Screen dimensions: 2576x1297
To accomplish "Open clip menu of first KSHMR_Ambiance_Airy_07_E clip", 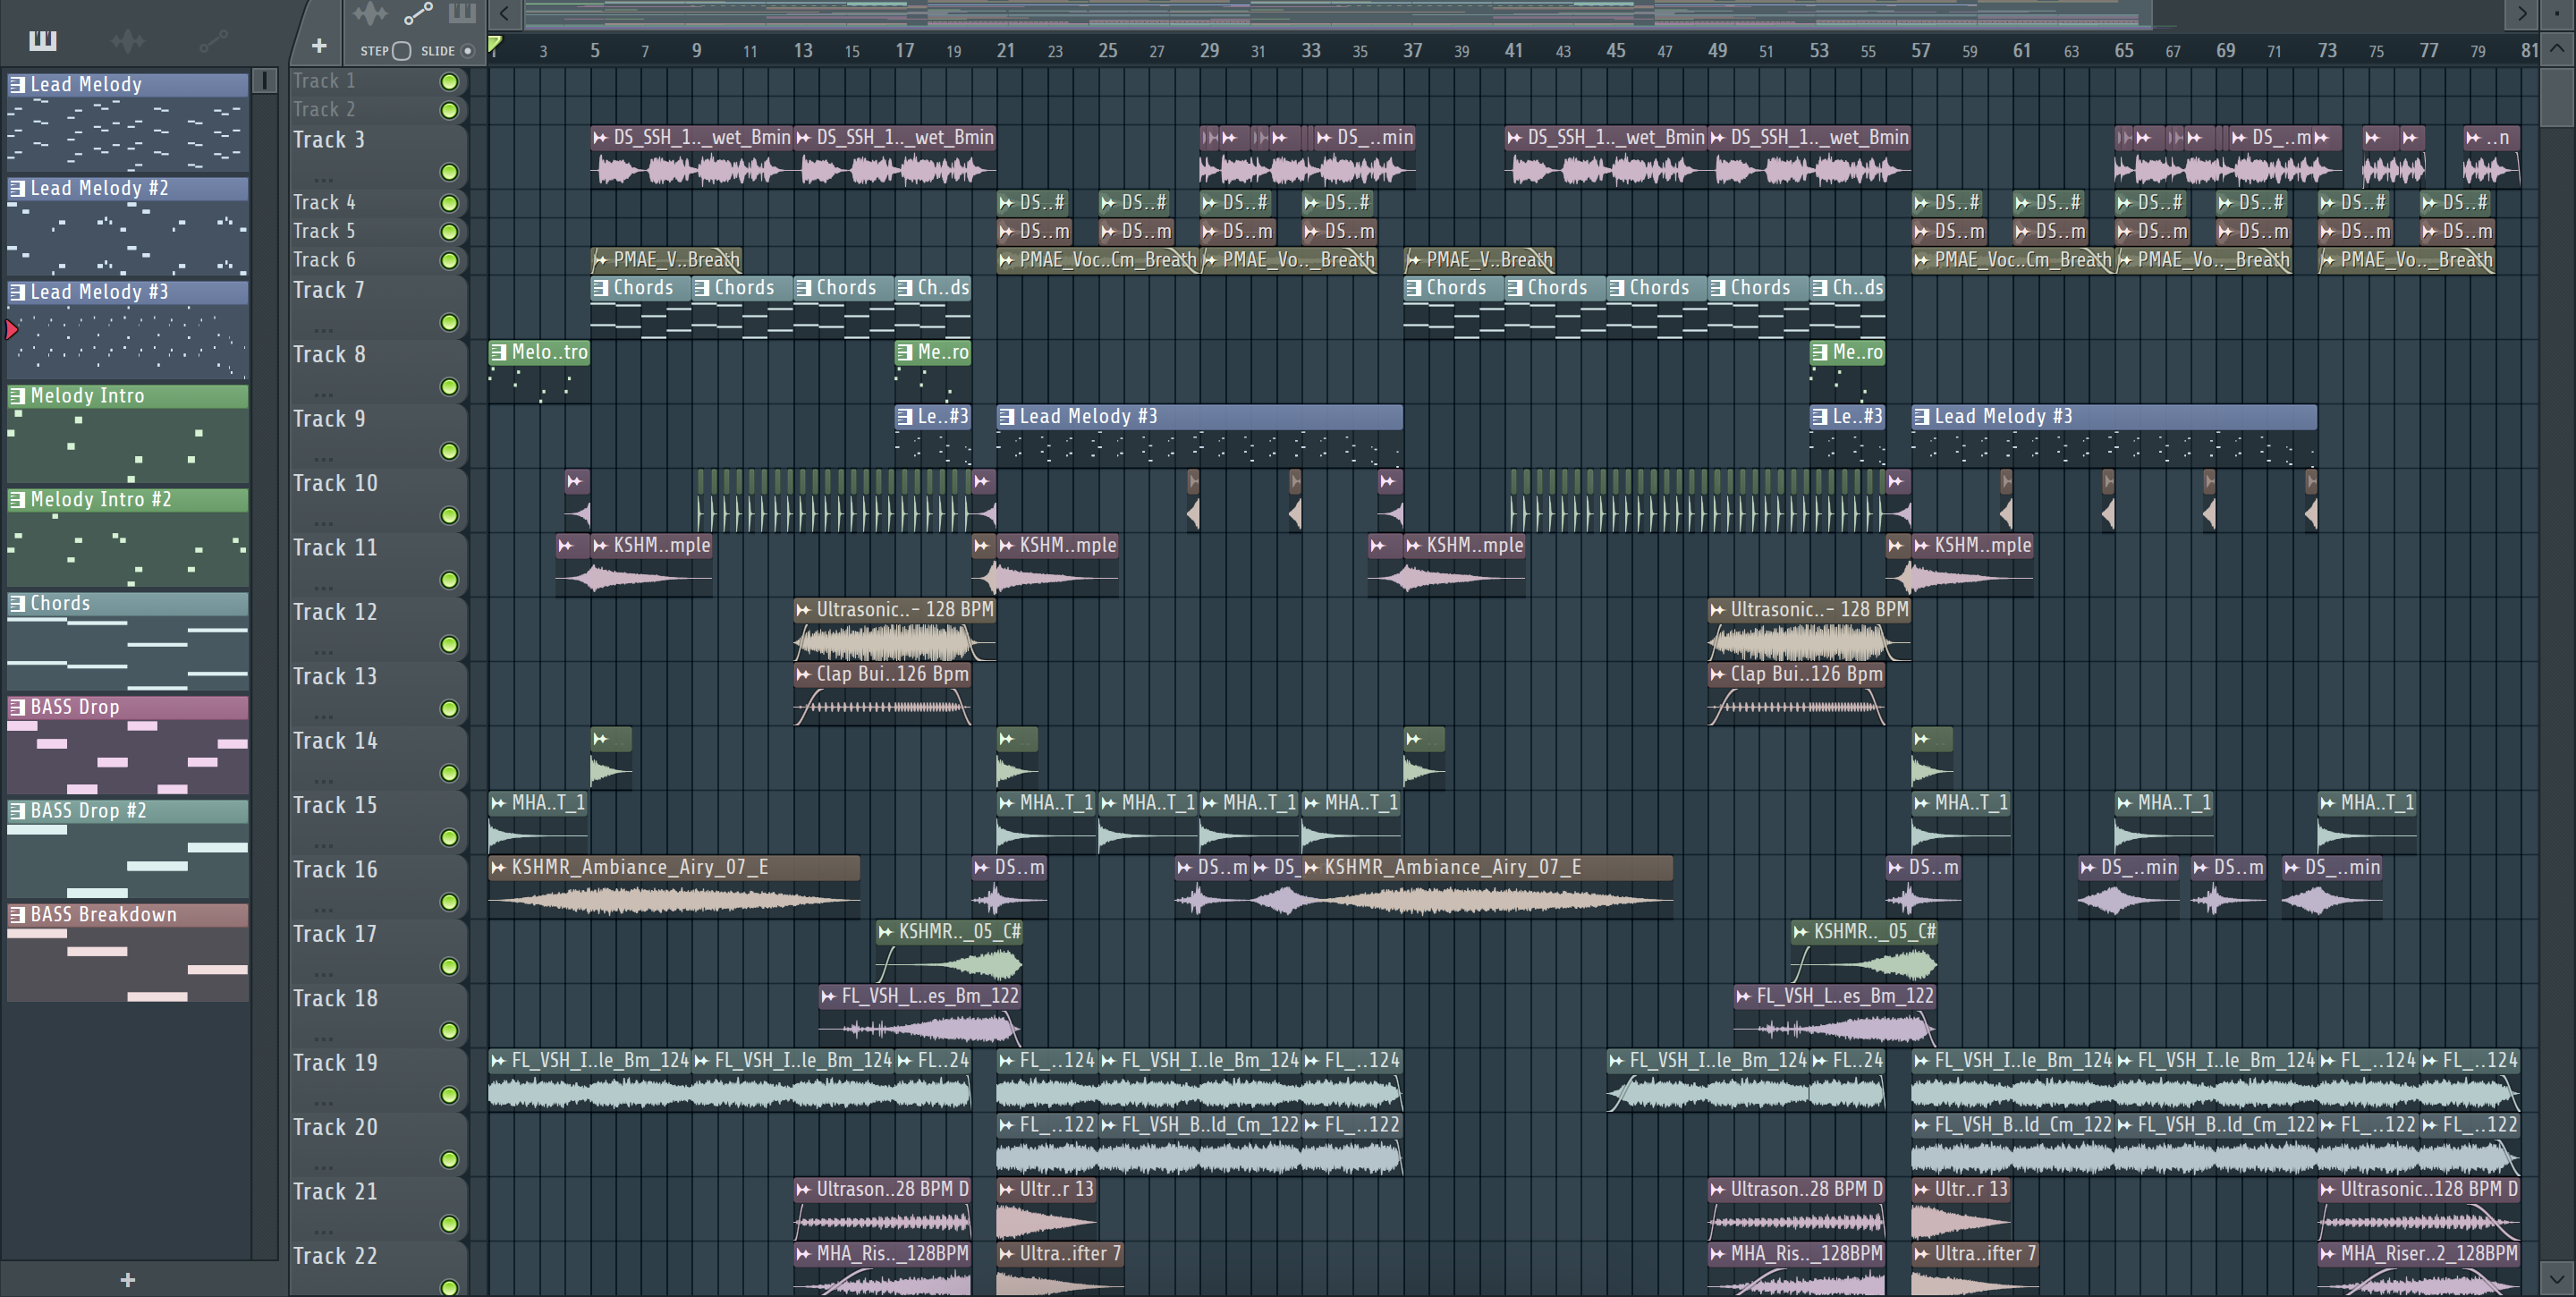I will [498, 867].
